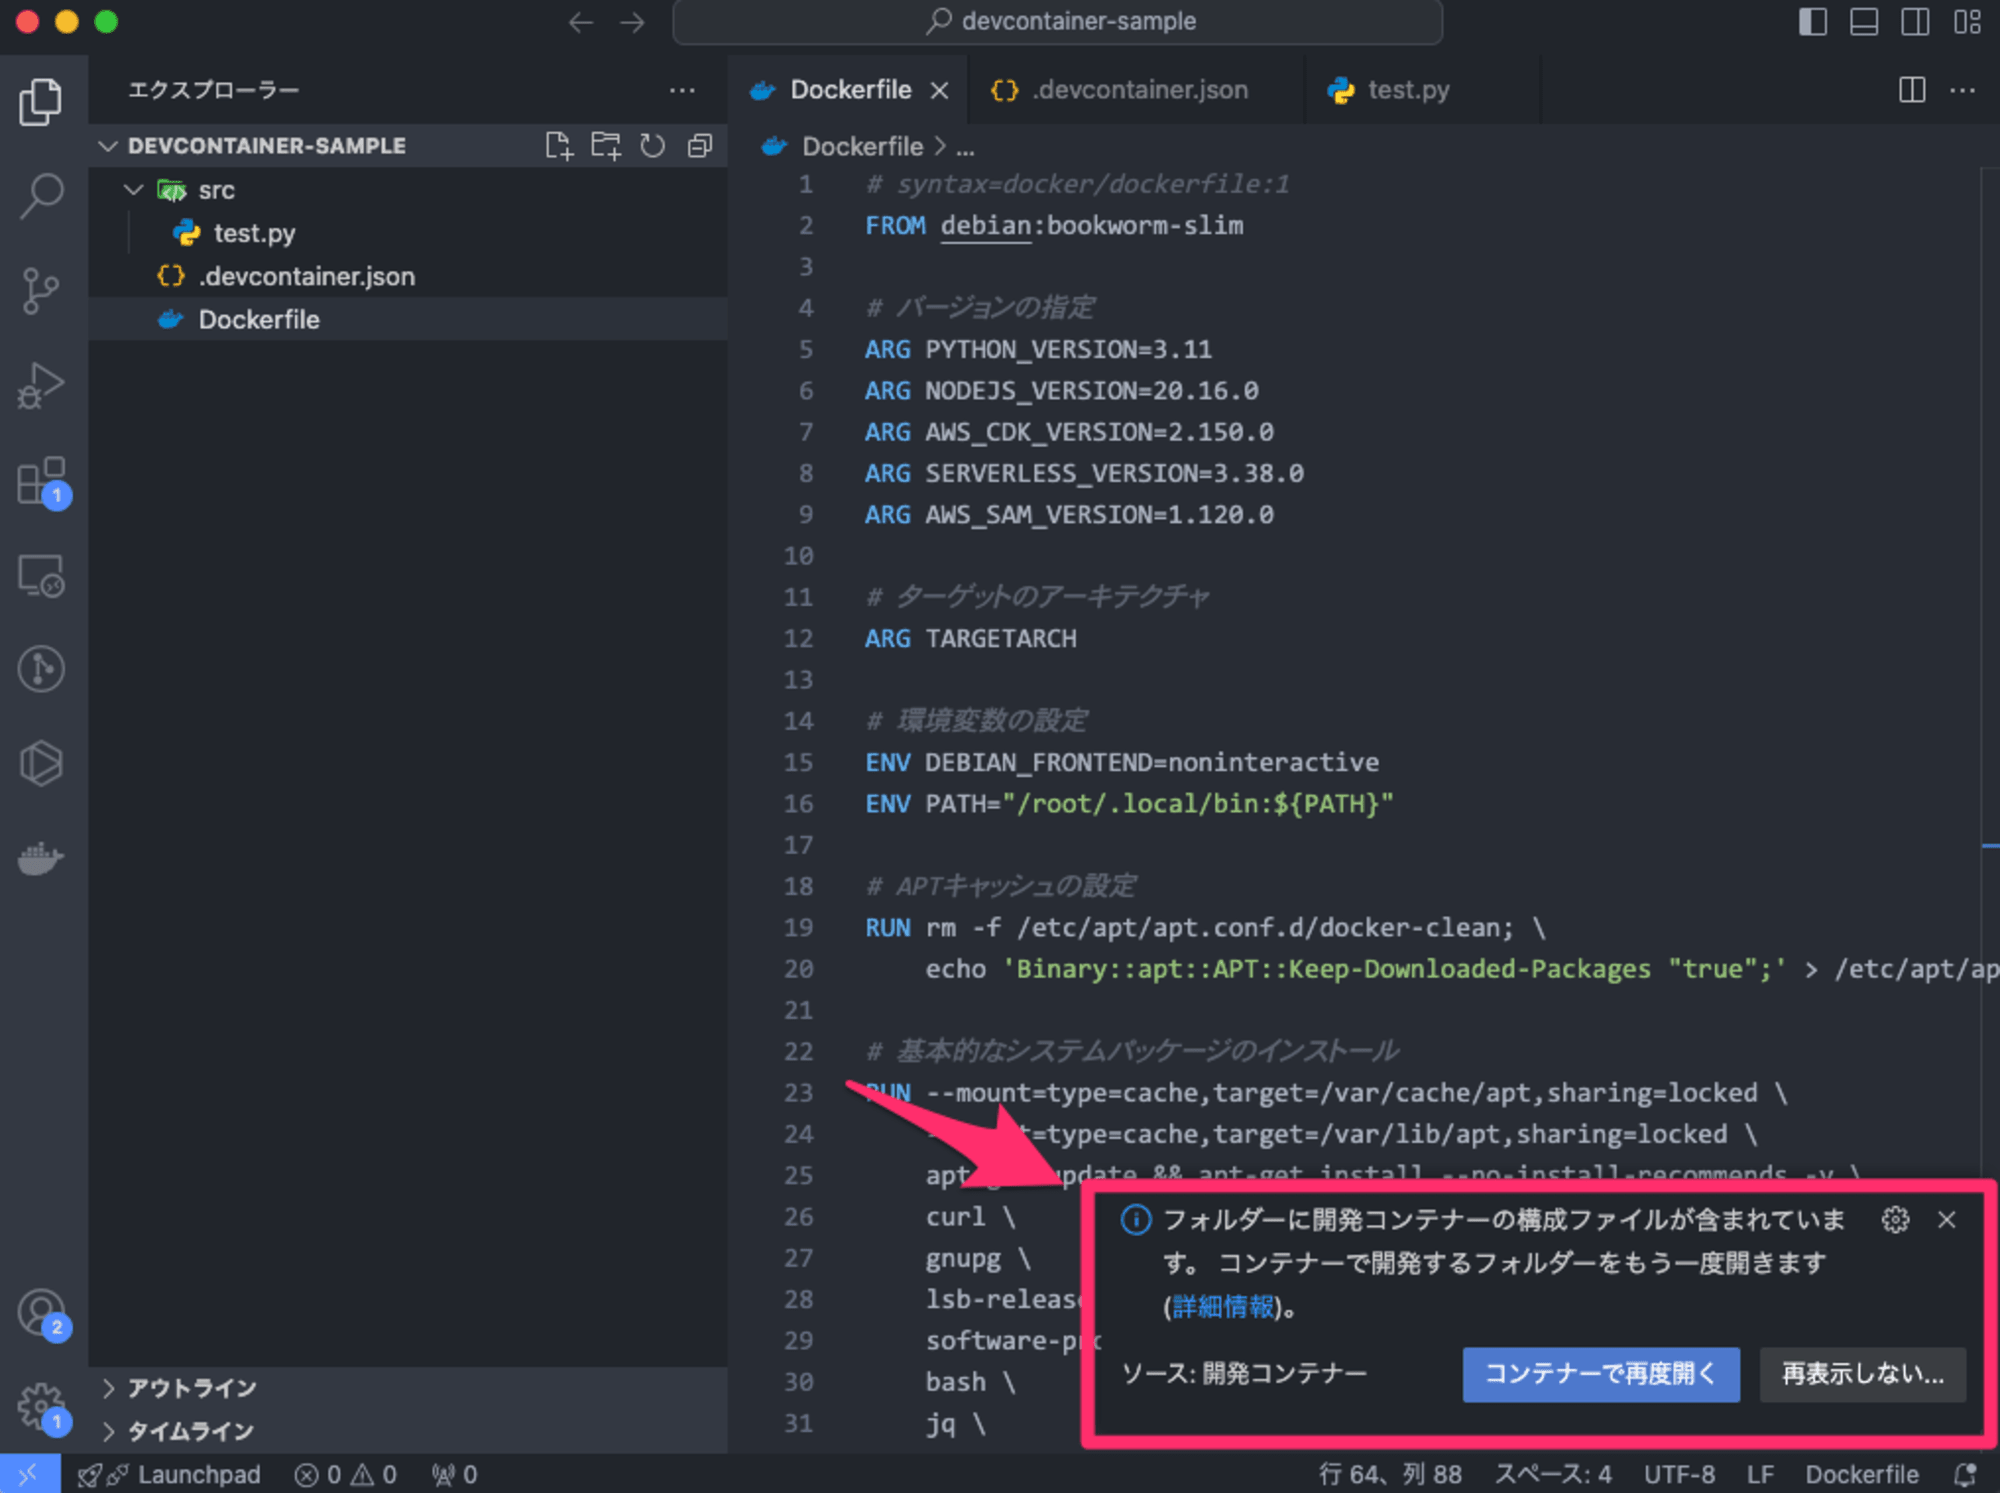Open the GitLens inspect view icon
2000x1493 pixels.
[41, 669]
